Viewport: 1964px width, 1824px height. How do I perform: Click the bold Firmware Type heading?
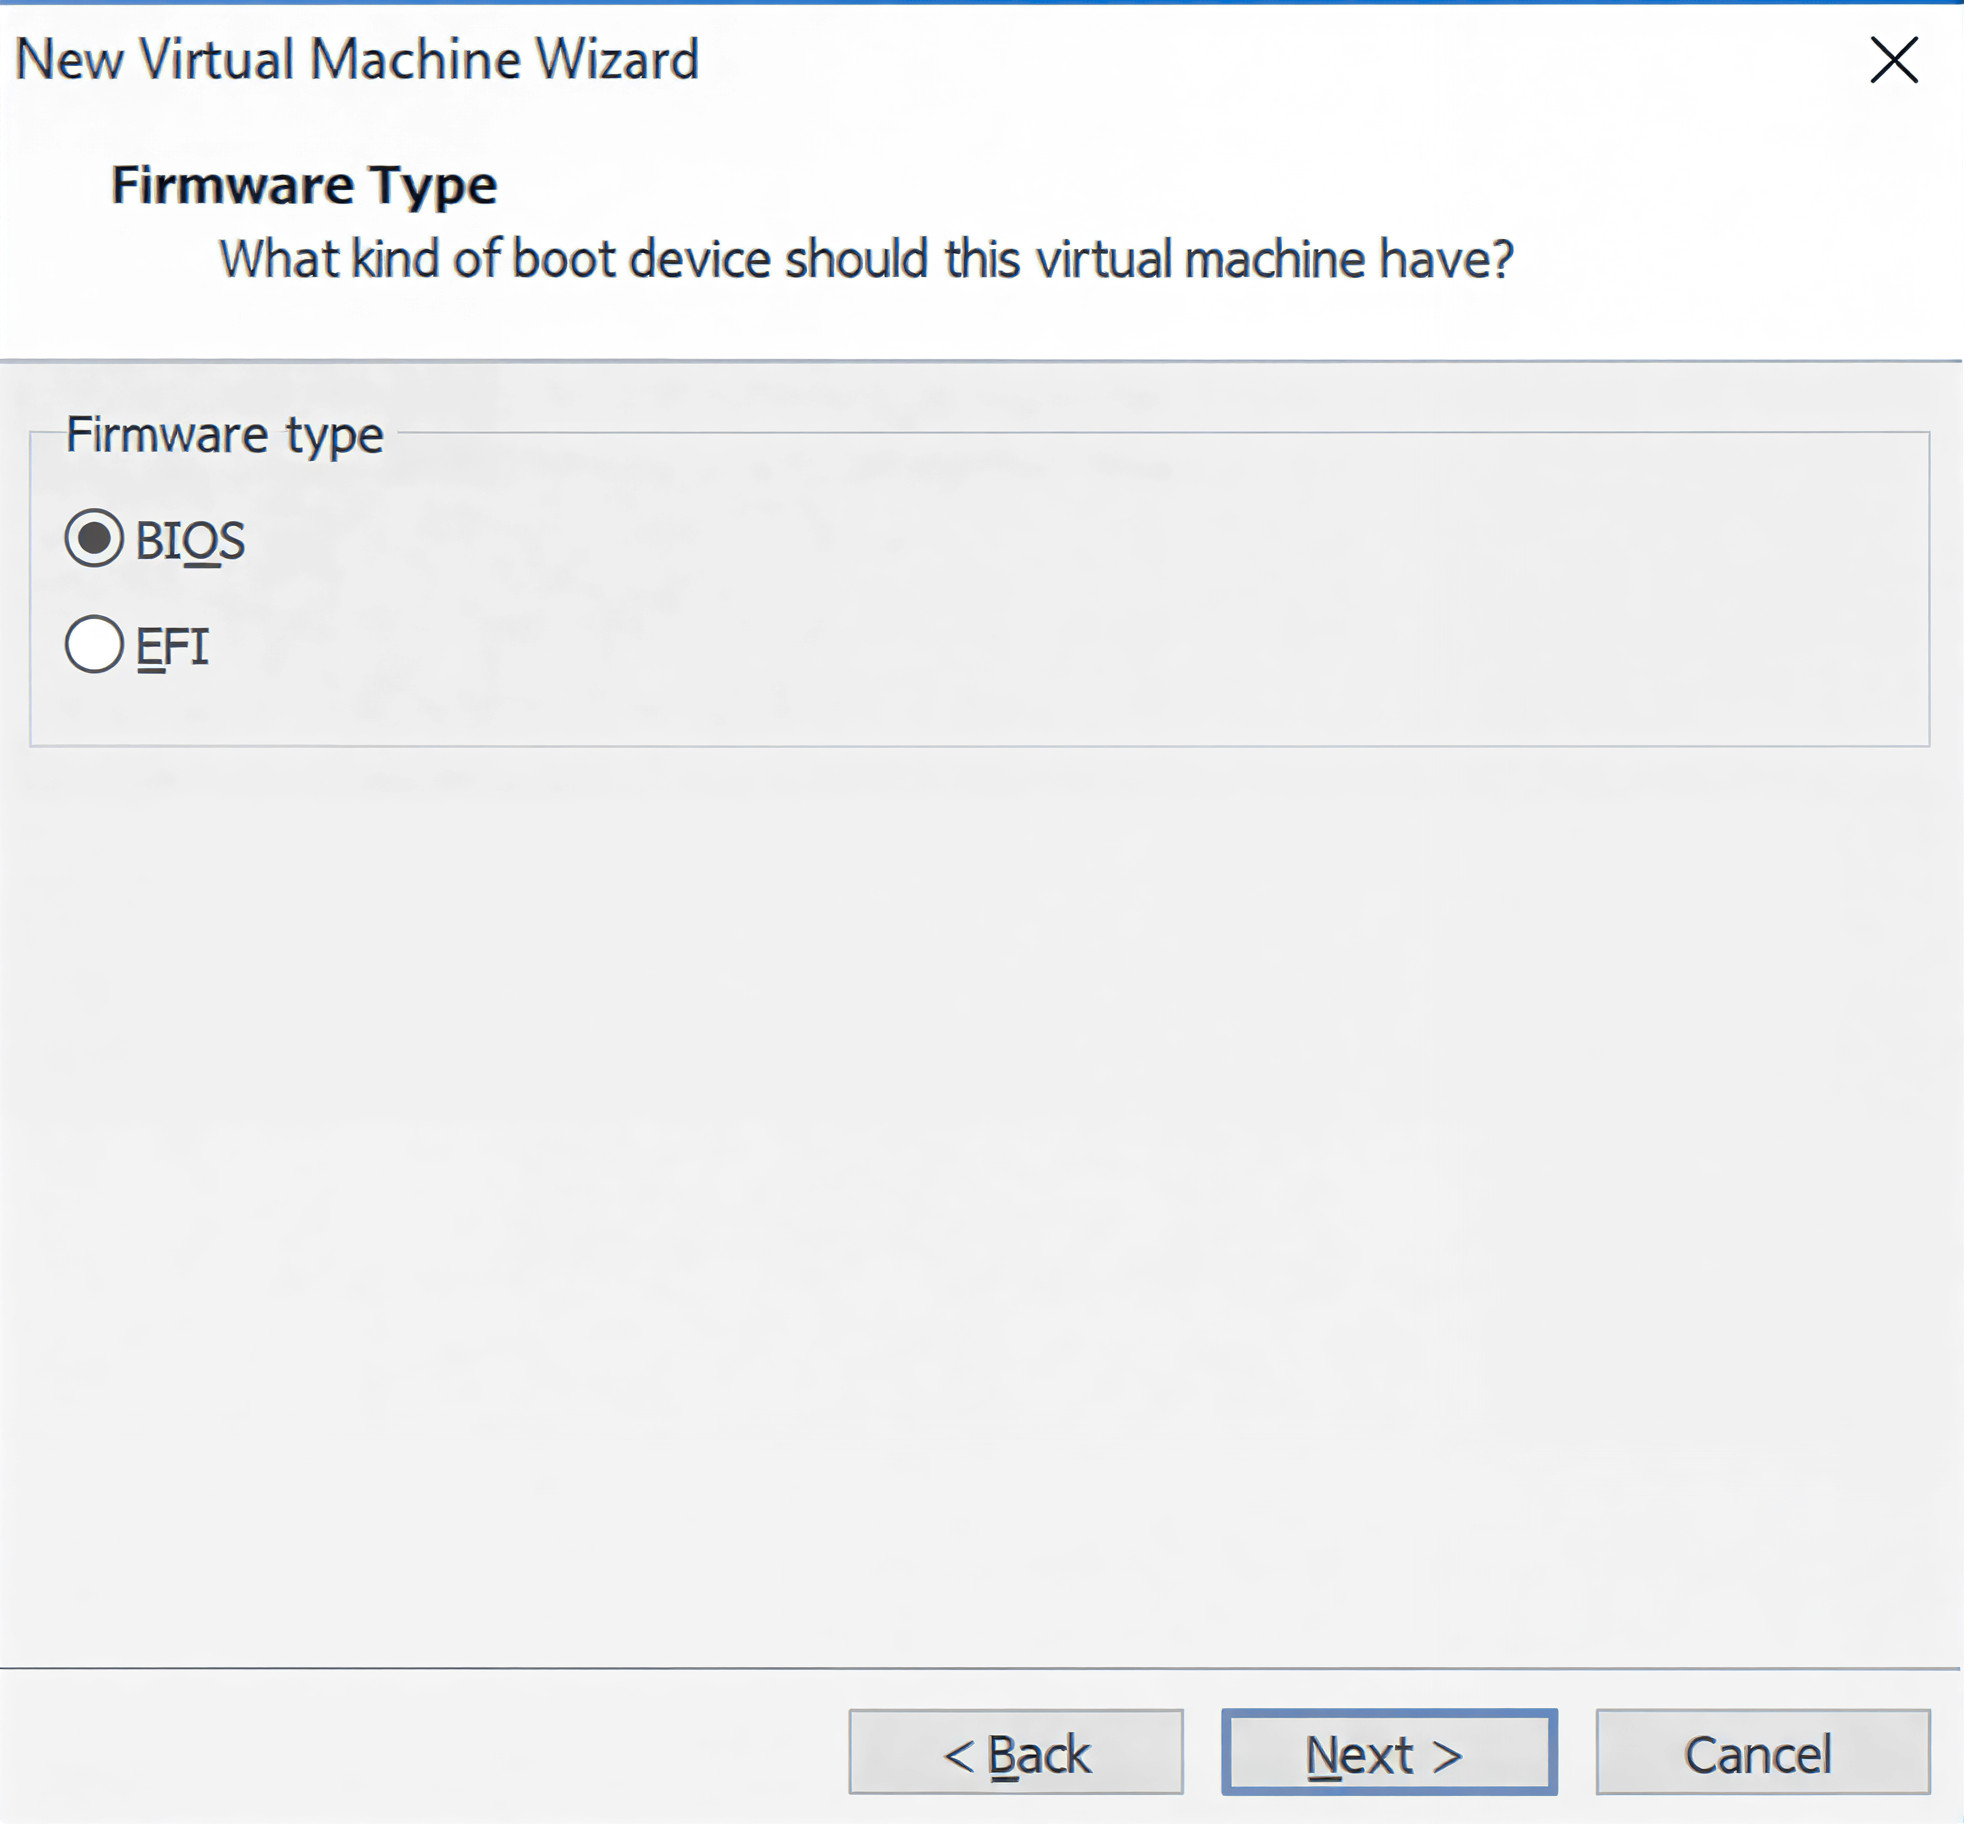pos(304,186)
